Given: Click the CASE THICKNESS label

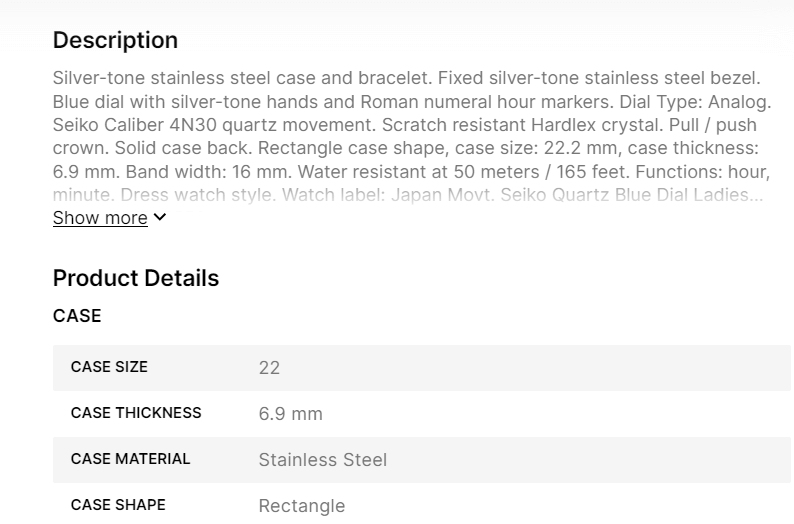Looking at the screenshot, I should pos(136,413).
